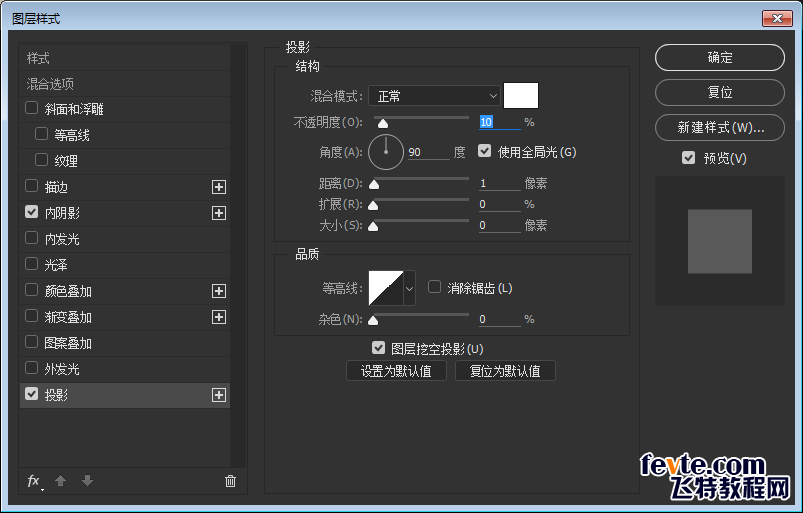Enable 内发光 checkbox
This screenshot has height=513, width=803.
click(32, 238)
